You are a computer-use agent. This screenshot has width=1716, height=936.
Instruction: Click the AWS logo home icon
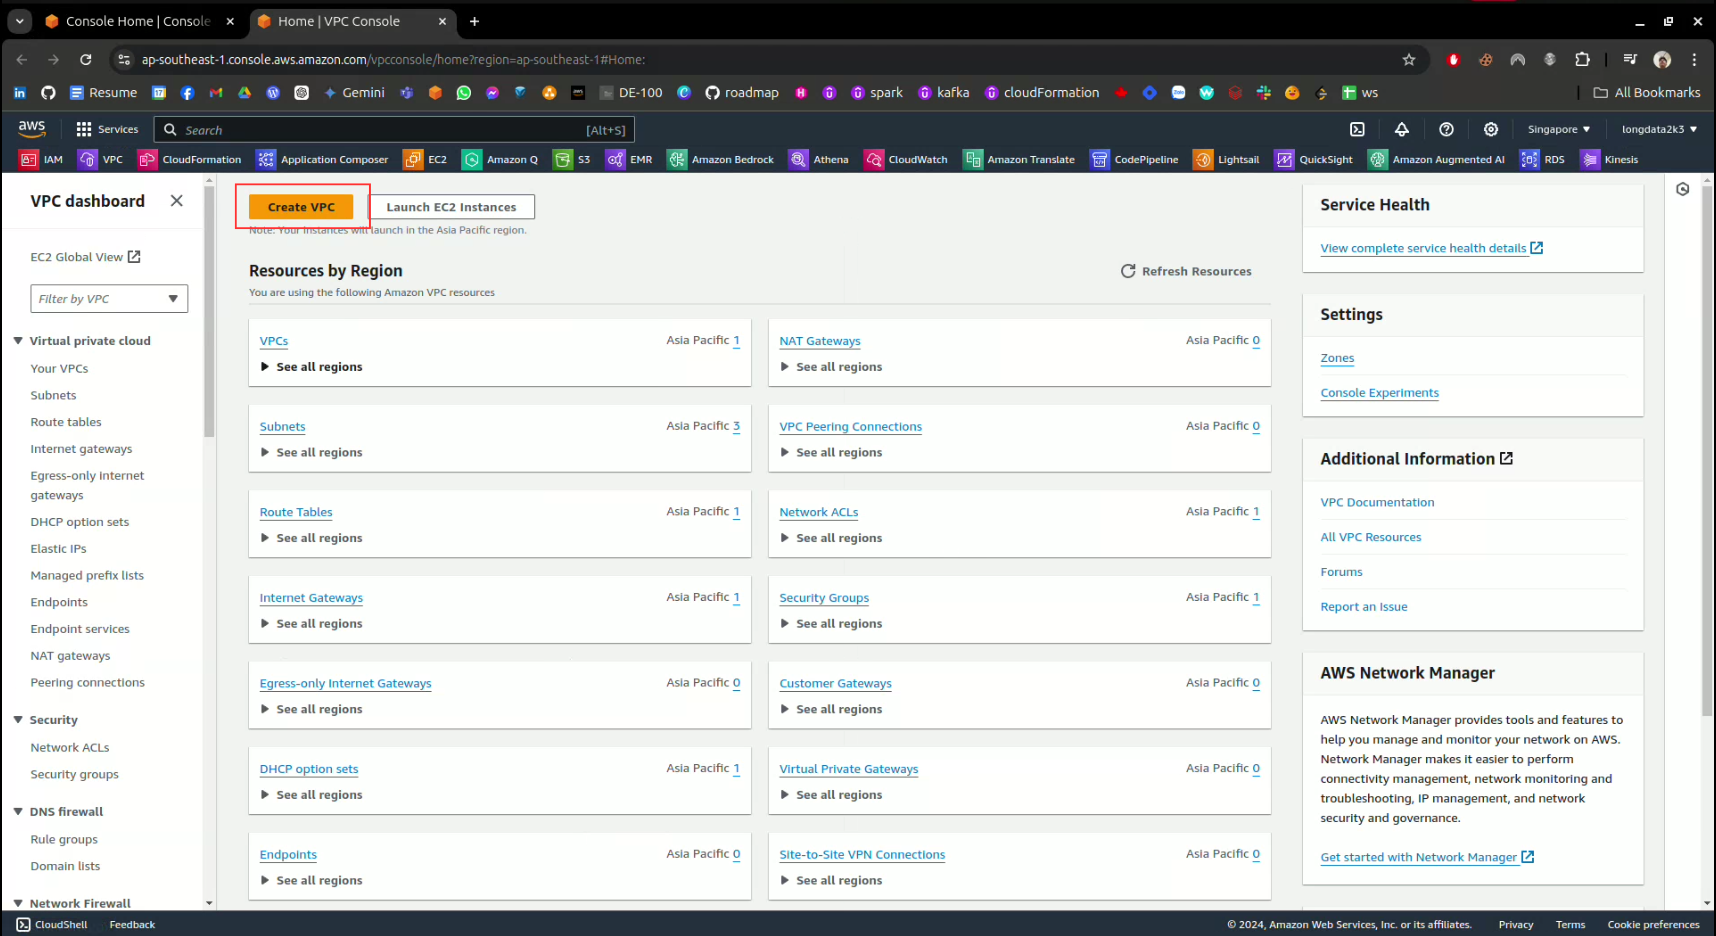tap(32, 128)
